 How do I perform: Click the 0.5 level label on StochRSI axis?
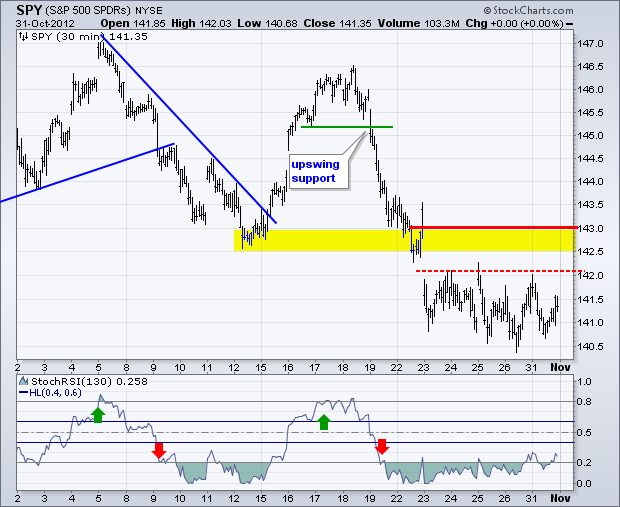(584, 433)
